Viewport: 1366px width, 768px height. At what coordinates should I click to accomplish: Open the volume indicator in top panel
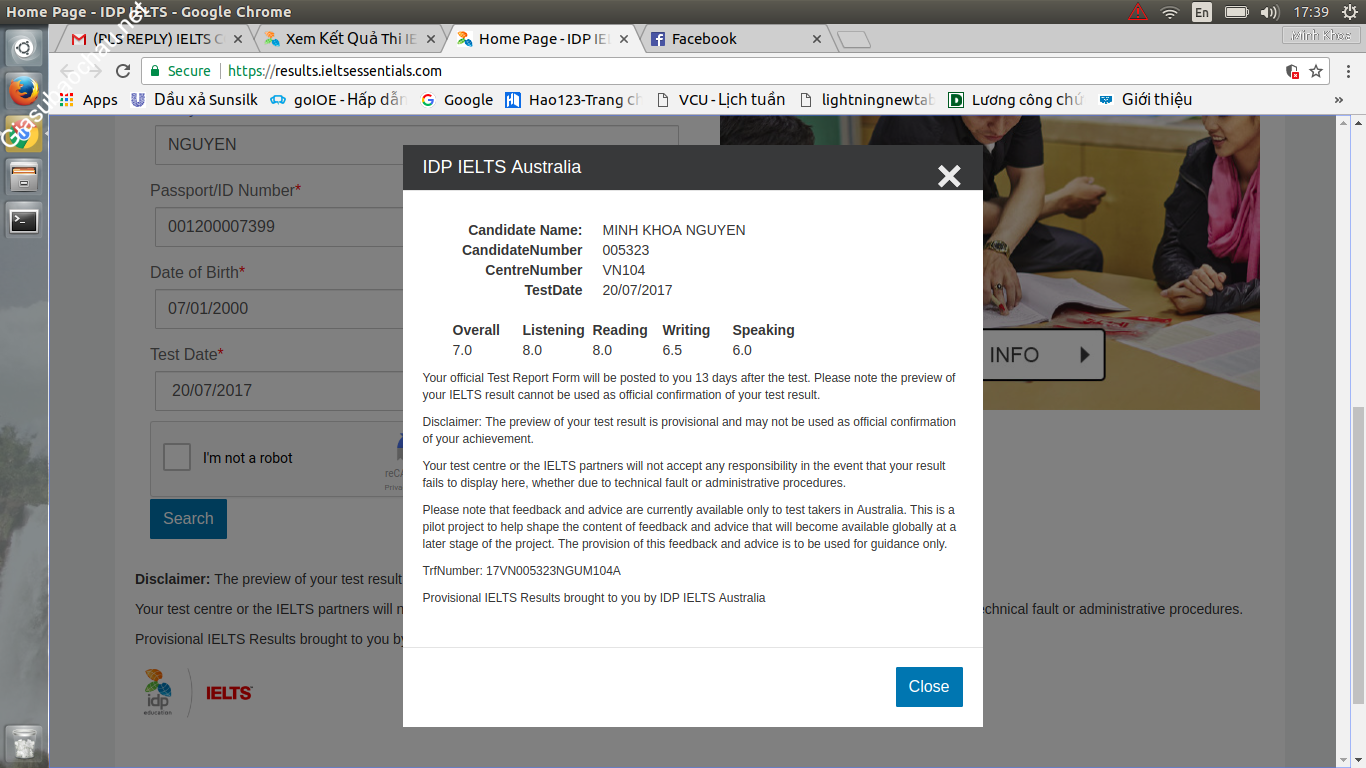click(x=1269, y=12)
